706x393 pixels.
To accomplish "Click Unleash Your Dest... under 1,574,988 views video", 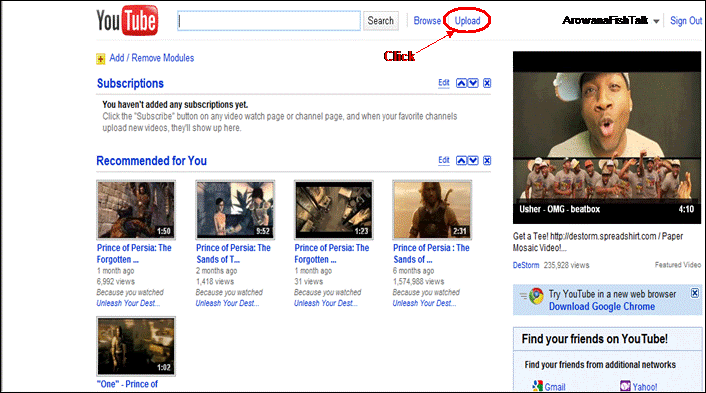I will coord(424,303).
